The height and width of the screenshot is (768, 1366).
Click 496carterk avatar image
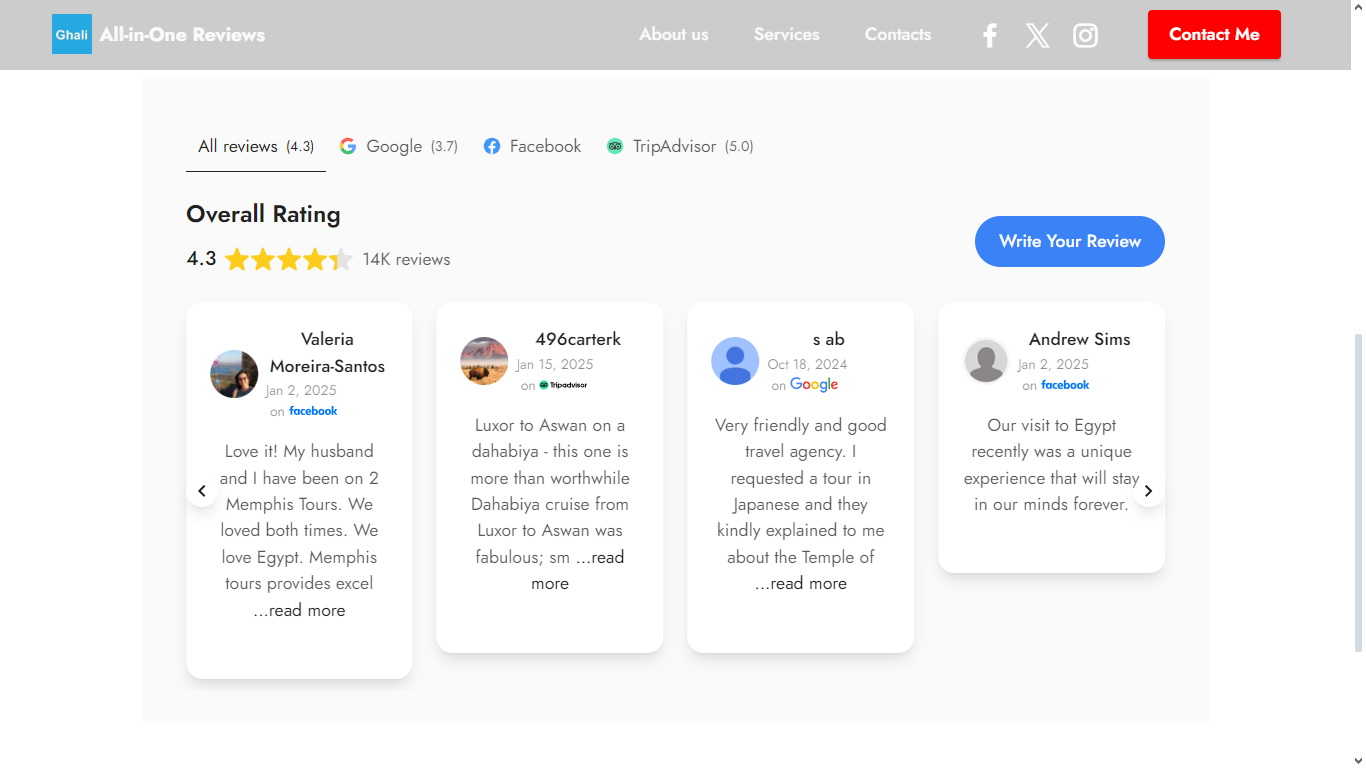point(484,361)
